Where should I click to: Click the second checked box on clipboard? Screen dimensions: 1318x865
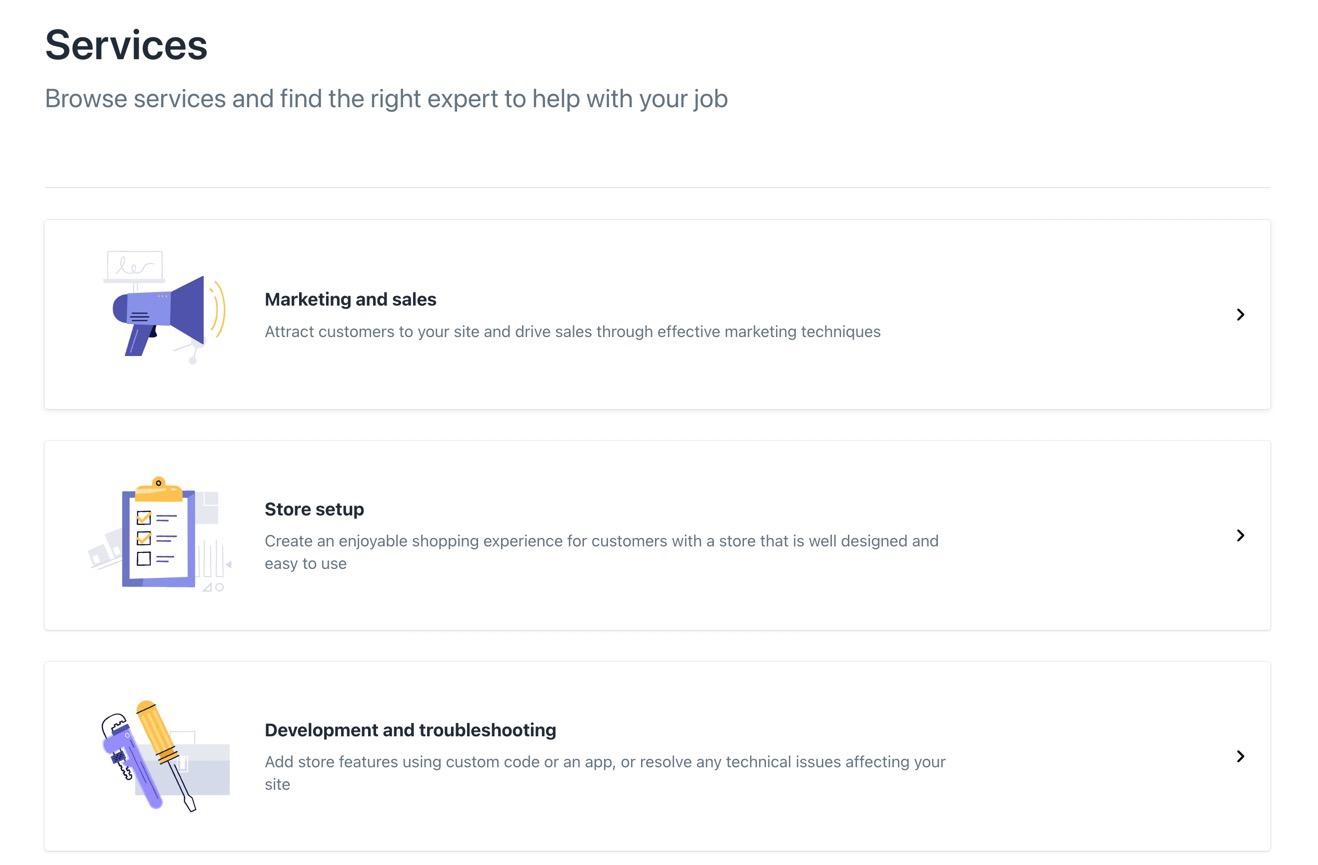tap(144, 538)
